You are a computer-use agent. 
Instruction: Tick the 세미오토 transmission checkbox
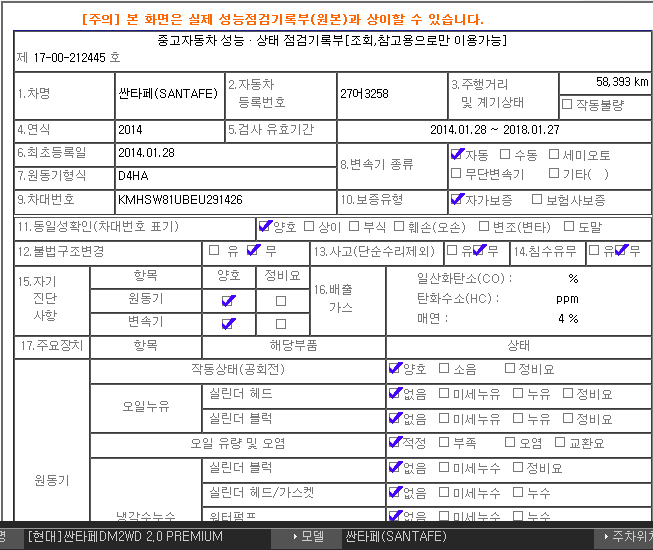553,155
